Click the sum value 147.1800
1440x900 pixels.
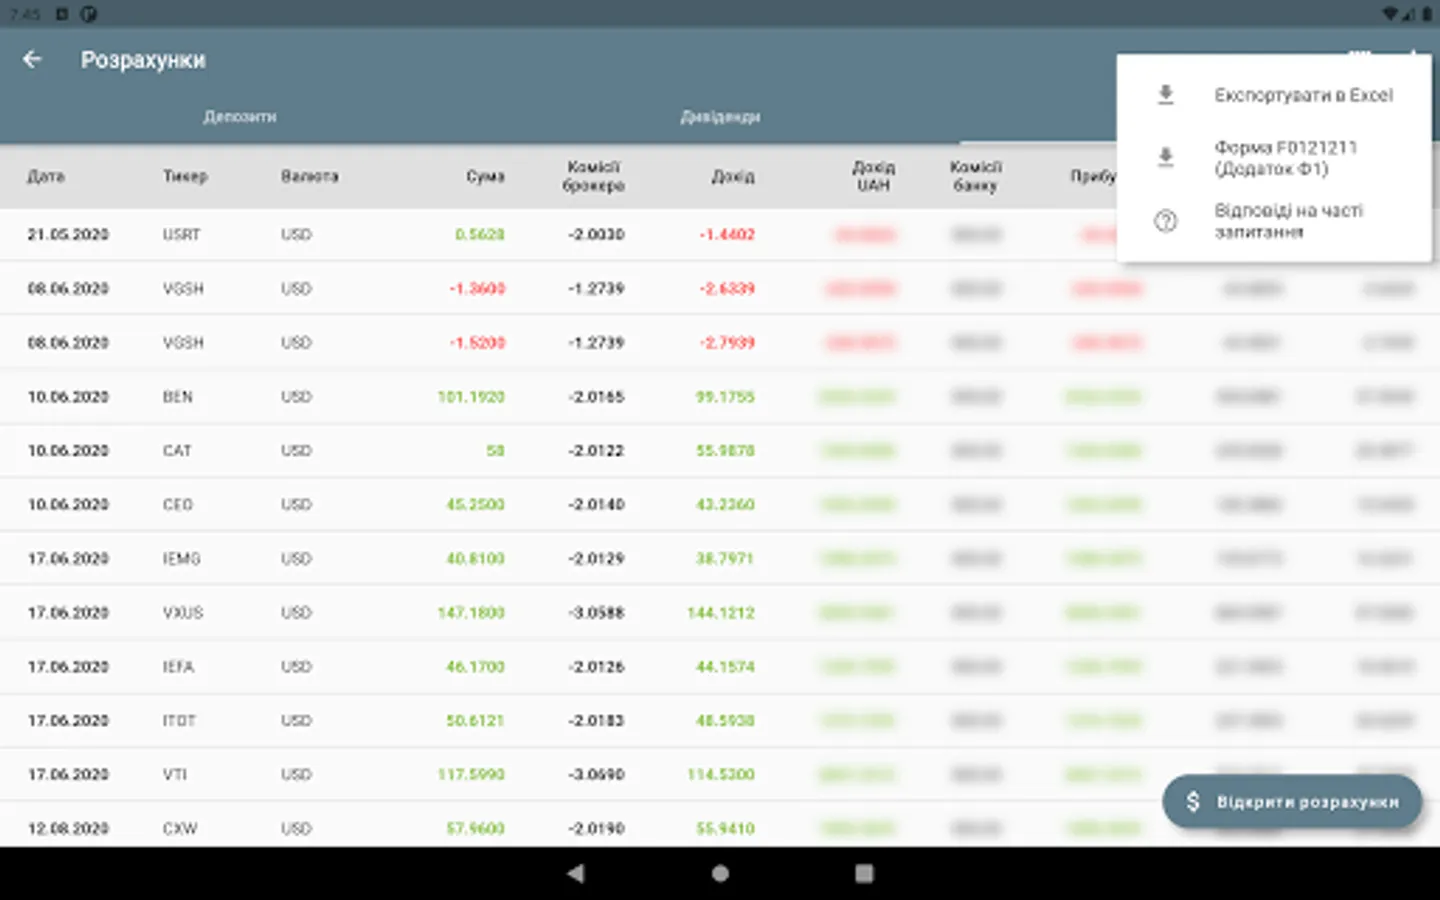tap(471, 613)
